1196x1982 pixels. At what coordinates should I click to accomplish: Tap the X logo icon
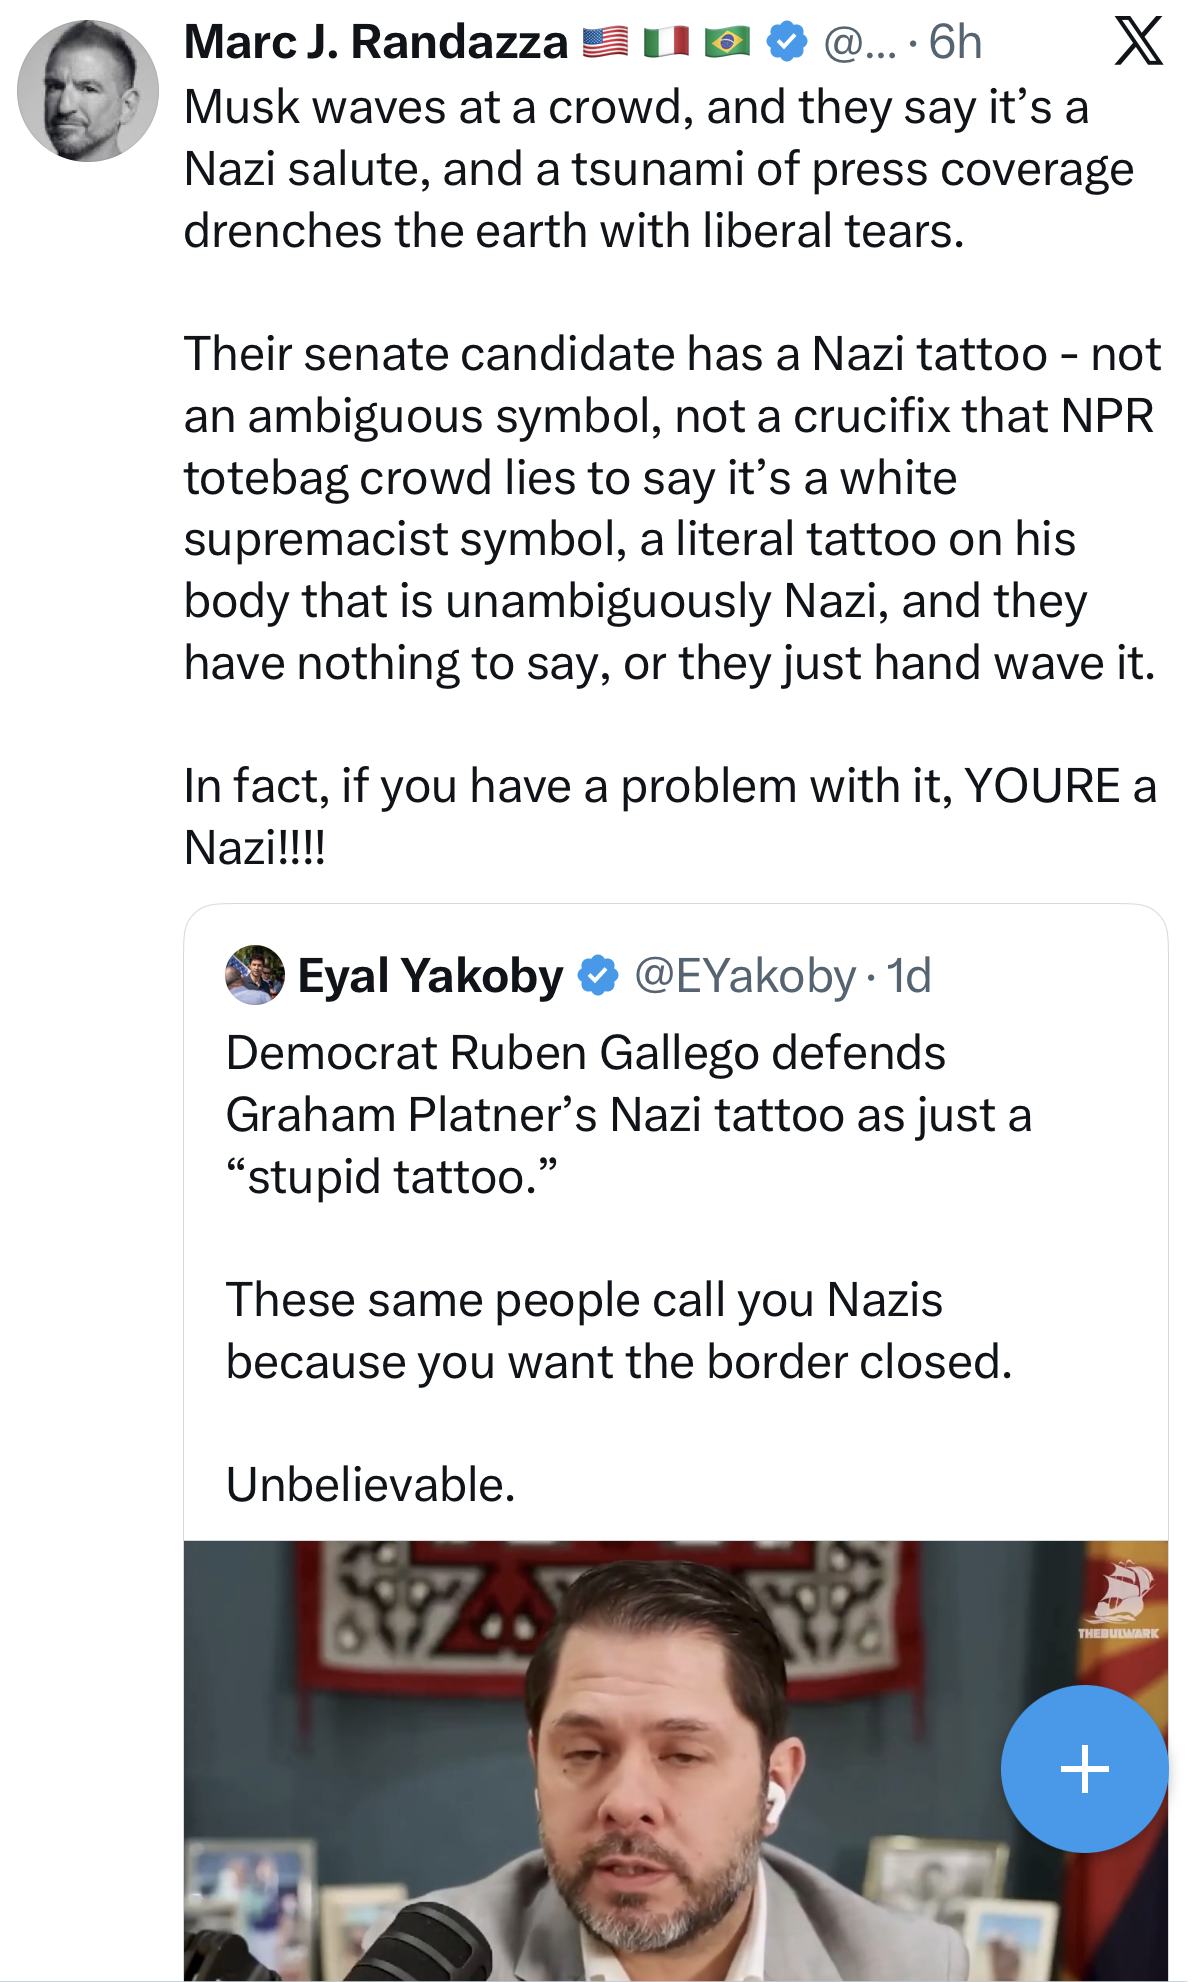coord(1138,42)
